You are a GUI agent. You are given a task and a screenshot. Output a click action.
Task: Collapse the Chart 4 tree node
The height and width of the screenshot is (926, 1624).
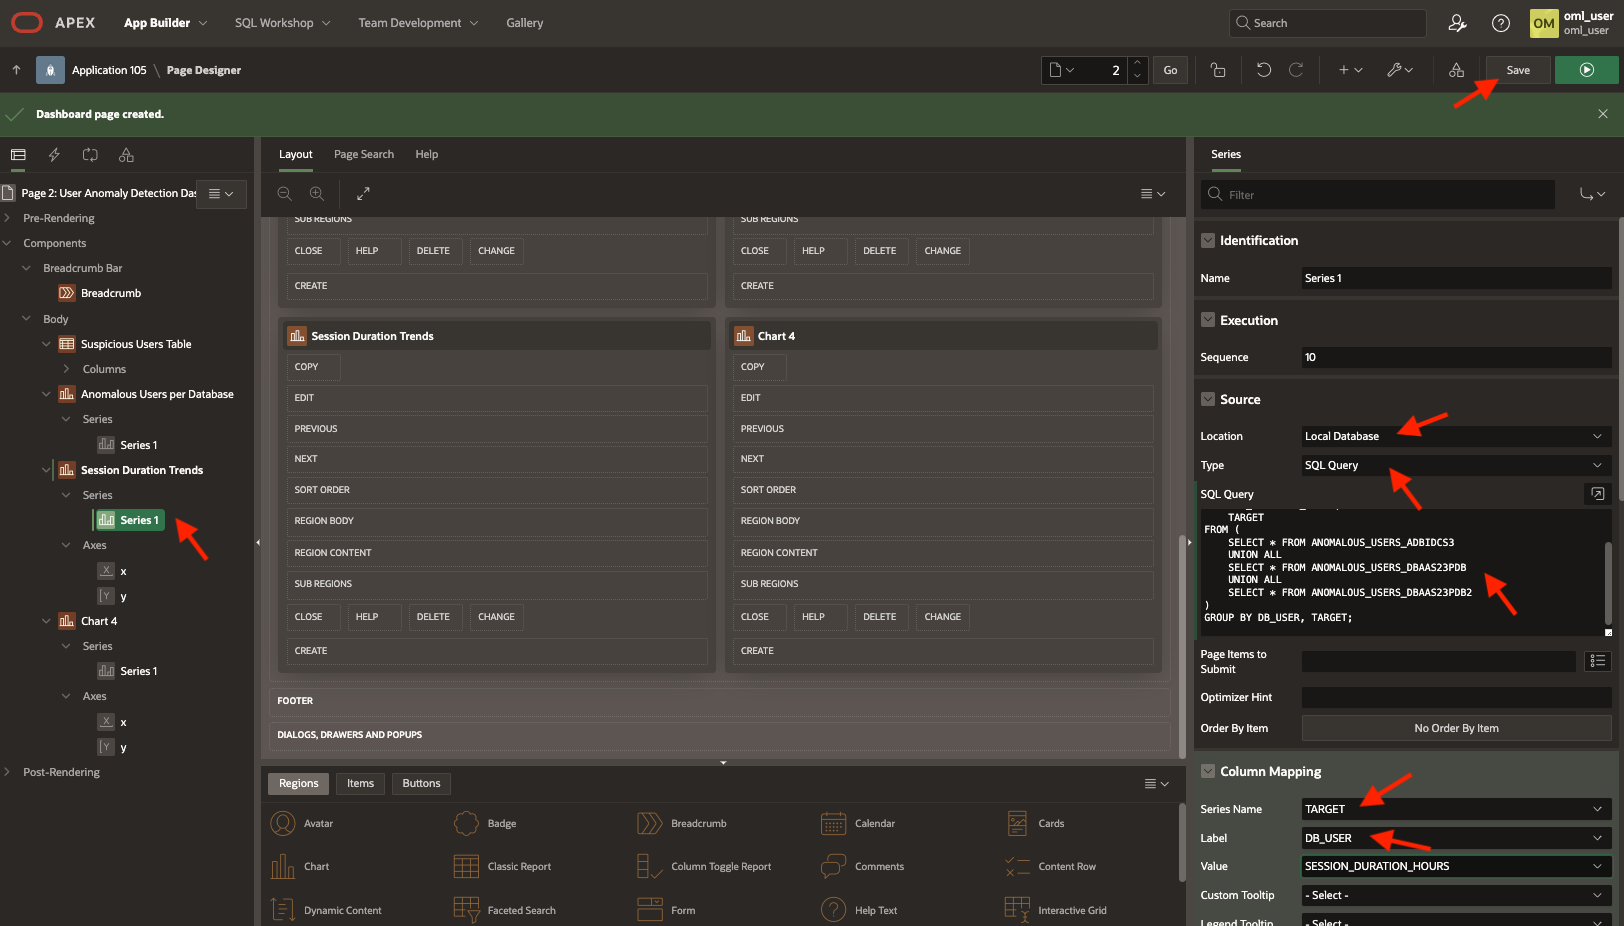pyautogui.click(x=46, y=621)
